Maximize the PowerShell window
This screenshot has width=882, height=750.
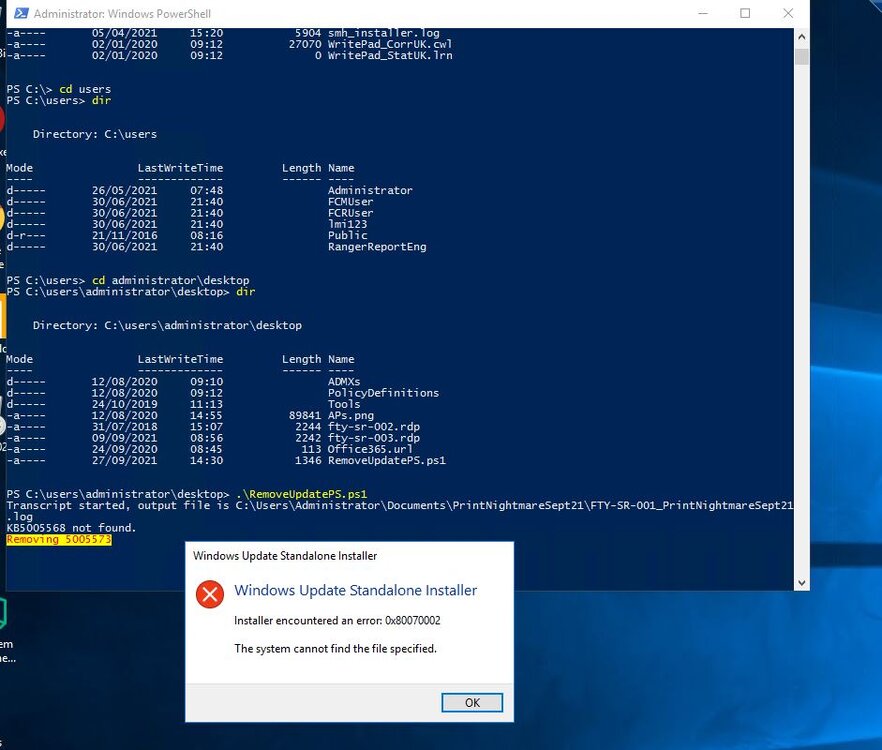coord(745,13)
